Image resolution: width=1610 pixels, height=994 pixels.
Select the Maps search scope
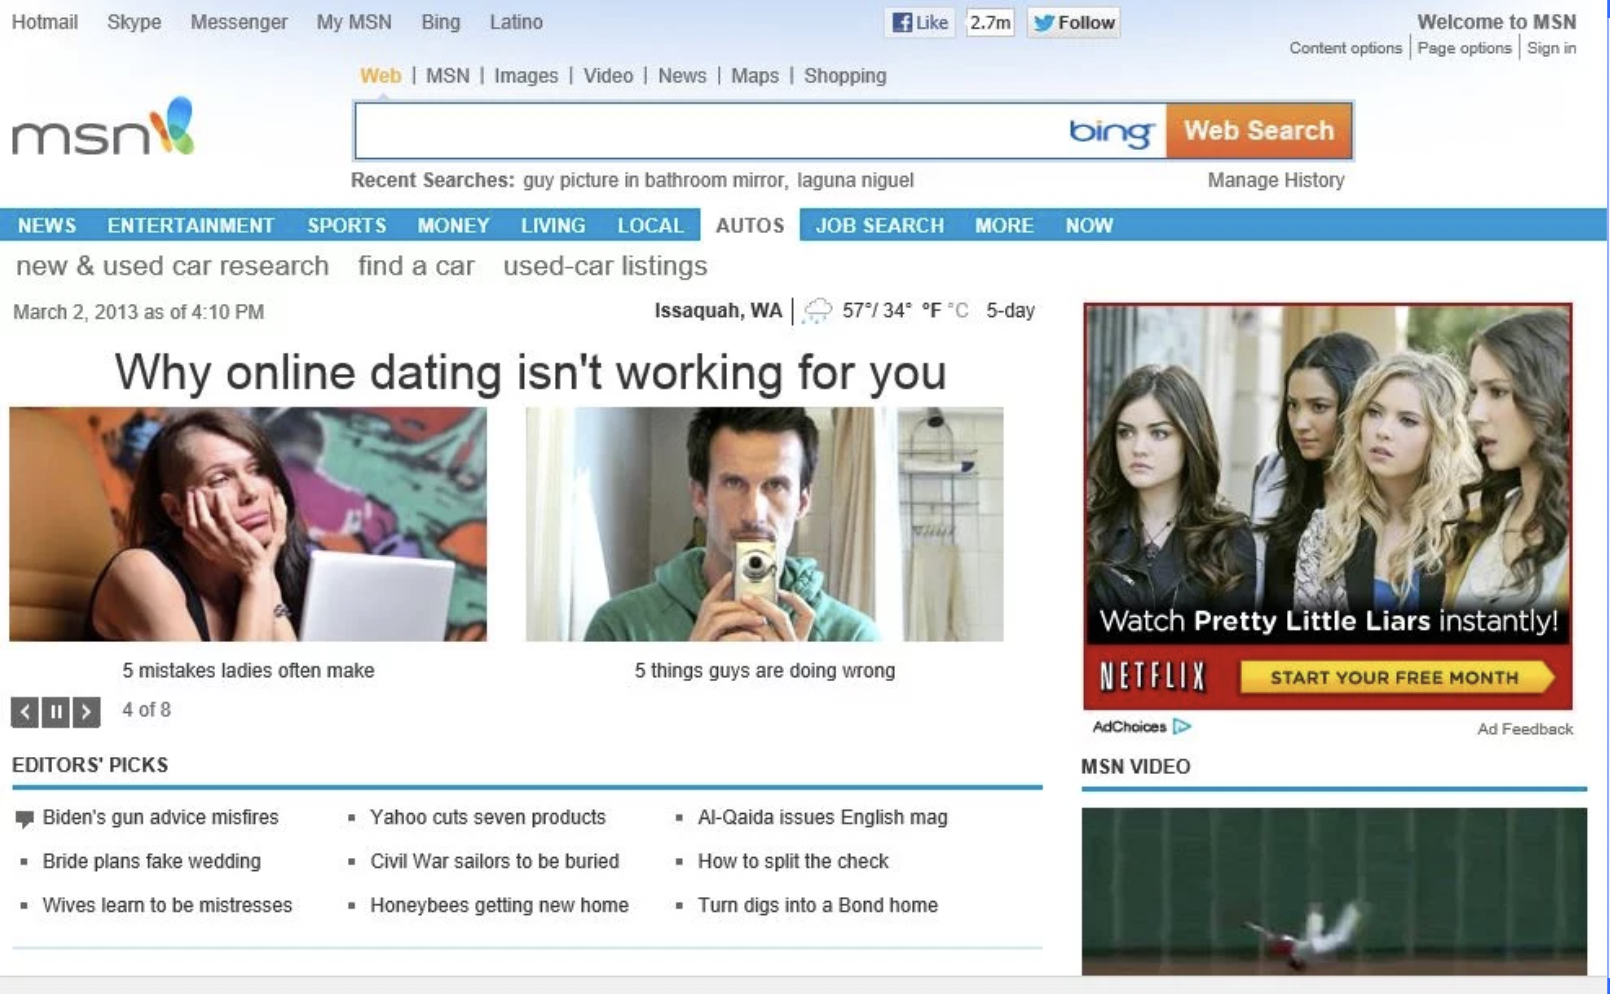[x=755, y=76]
